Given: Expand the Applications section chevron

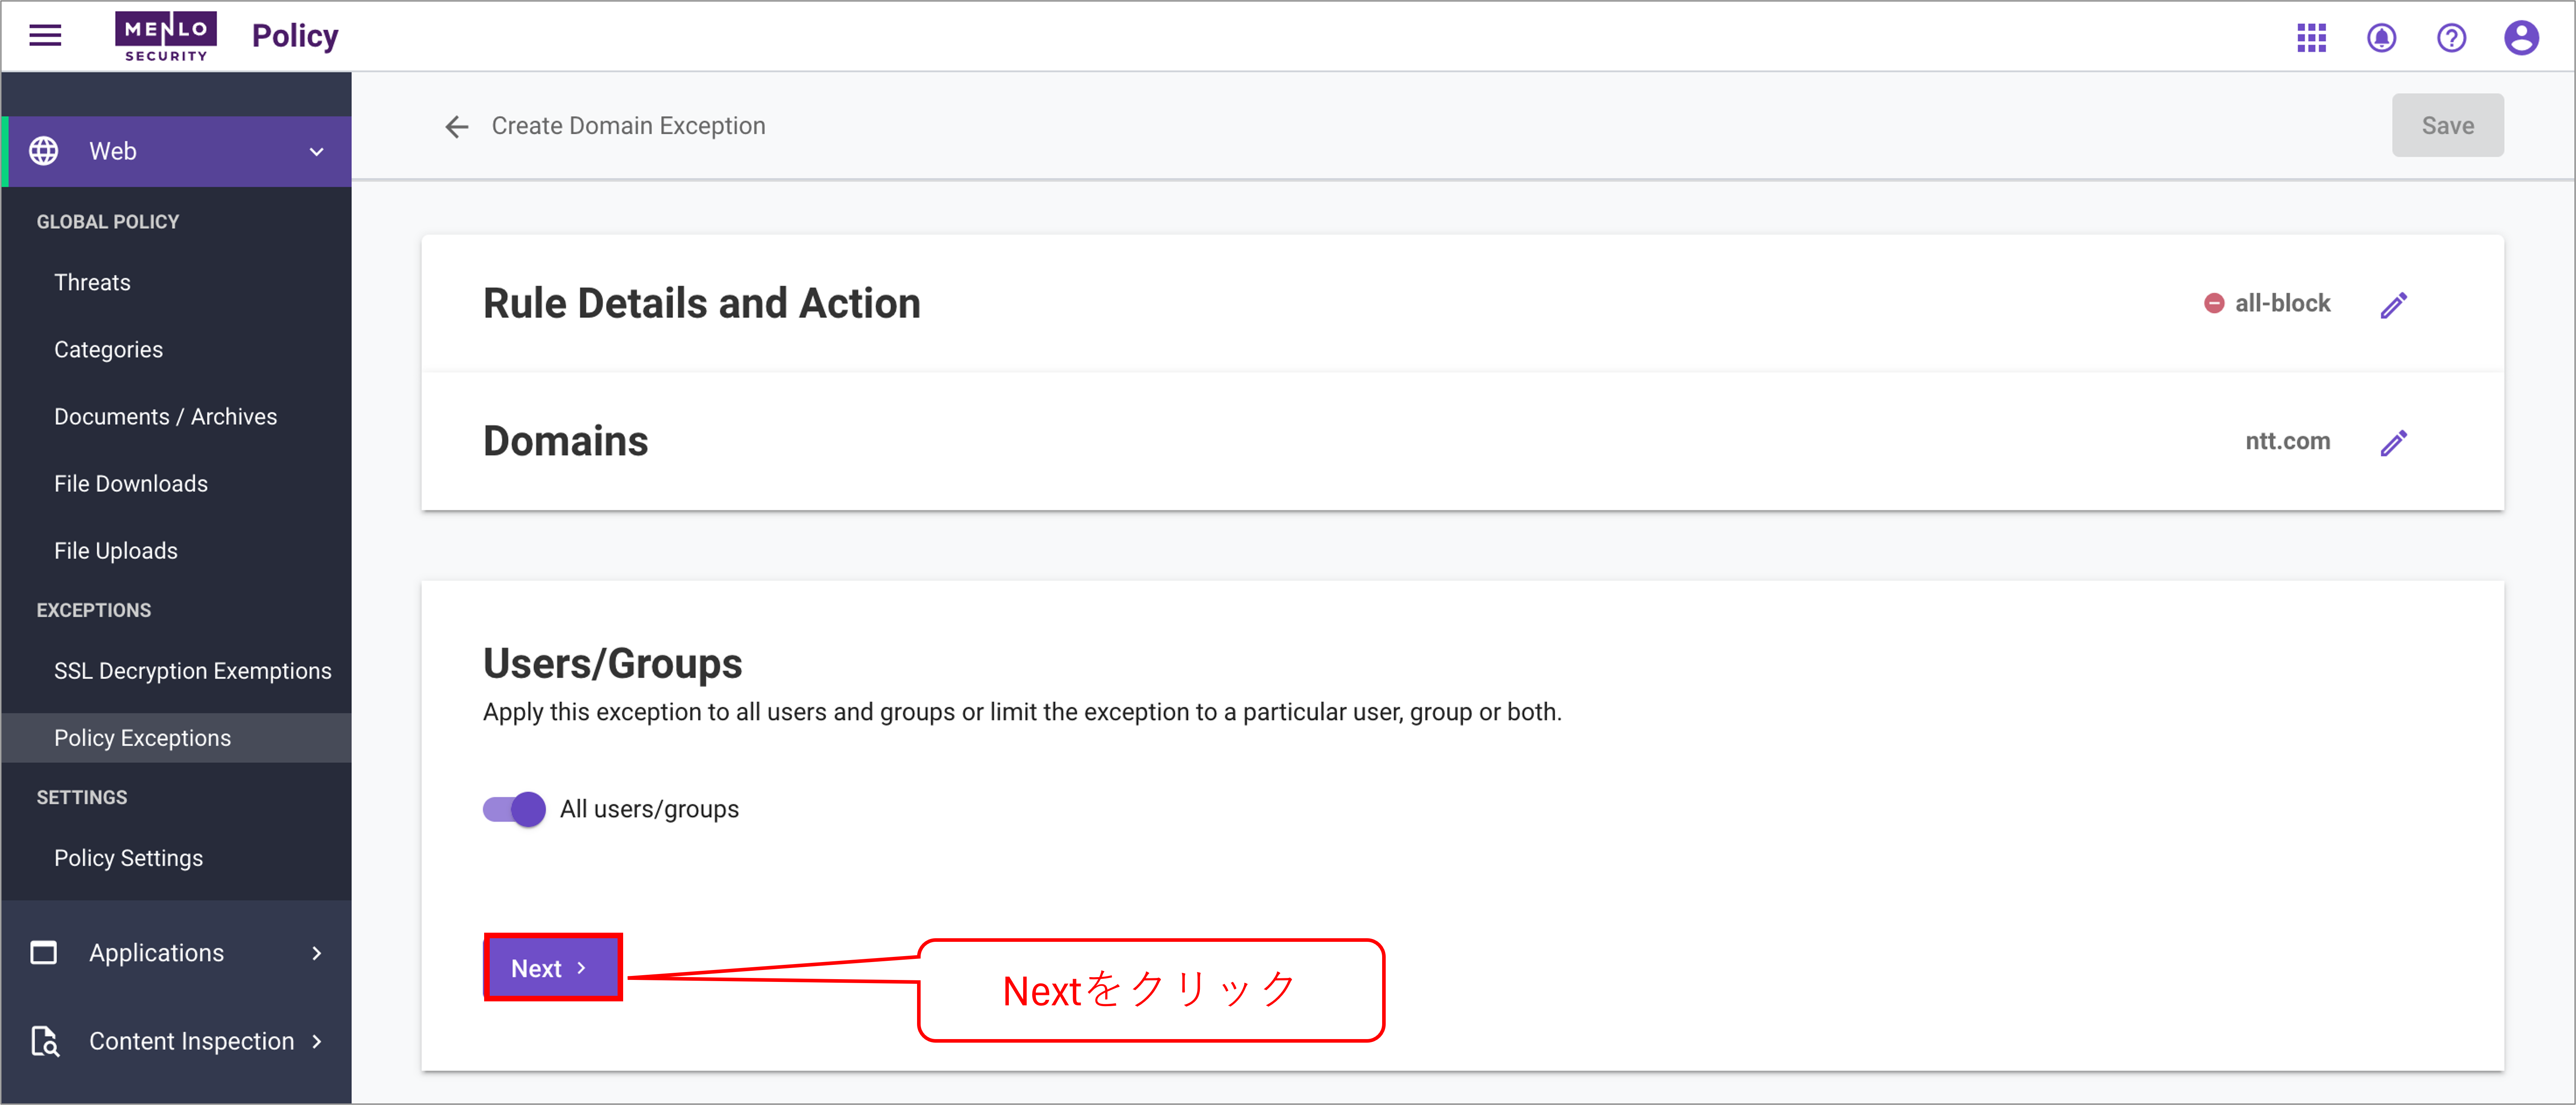Looking at the screenshot, I should (x=316, y=953).
